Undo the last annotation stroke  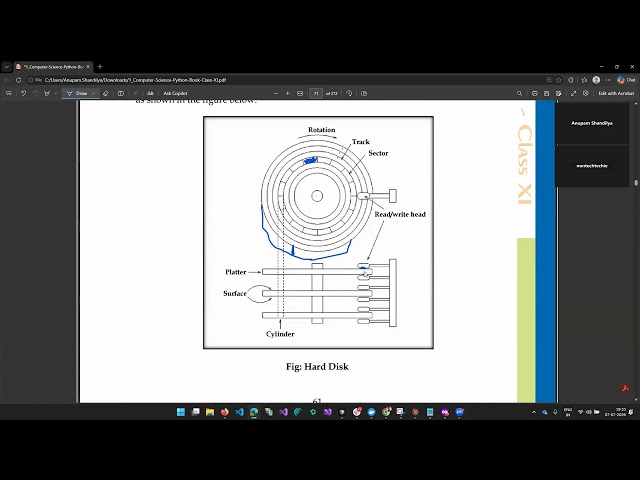[23, 93]
